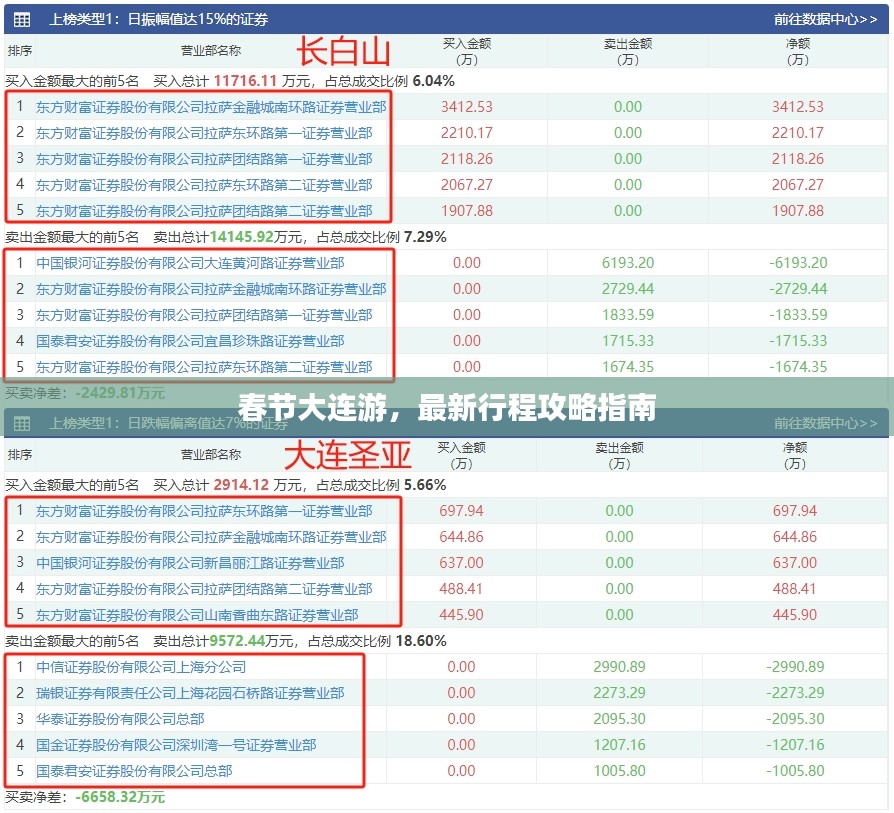Click 买入金额(万) header in 日振幅值达15% table
Screen dimensions: 894x813
(x=467, y=52)
